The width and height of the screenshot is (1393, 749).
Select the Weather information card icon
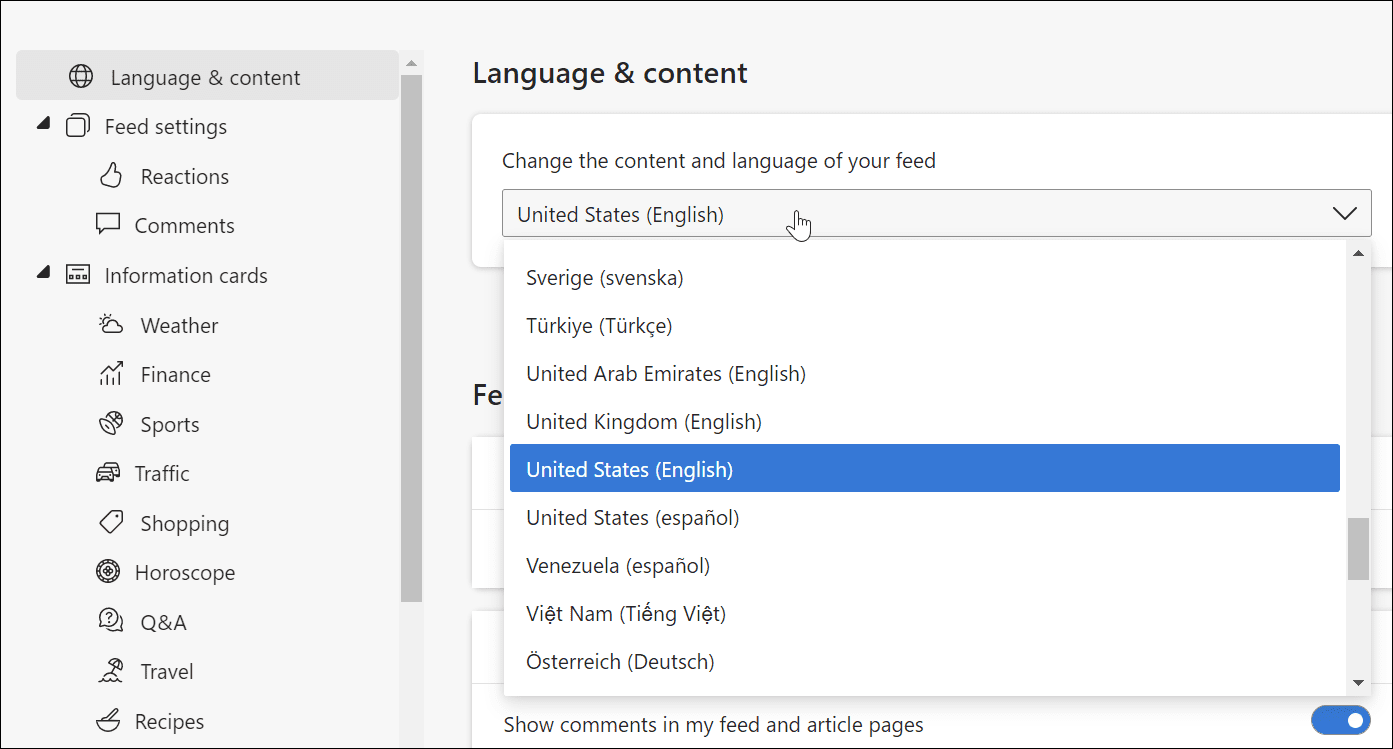110,324
